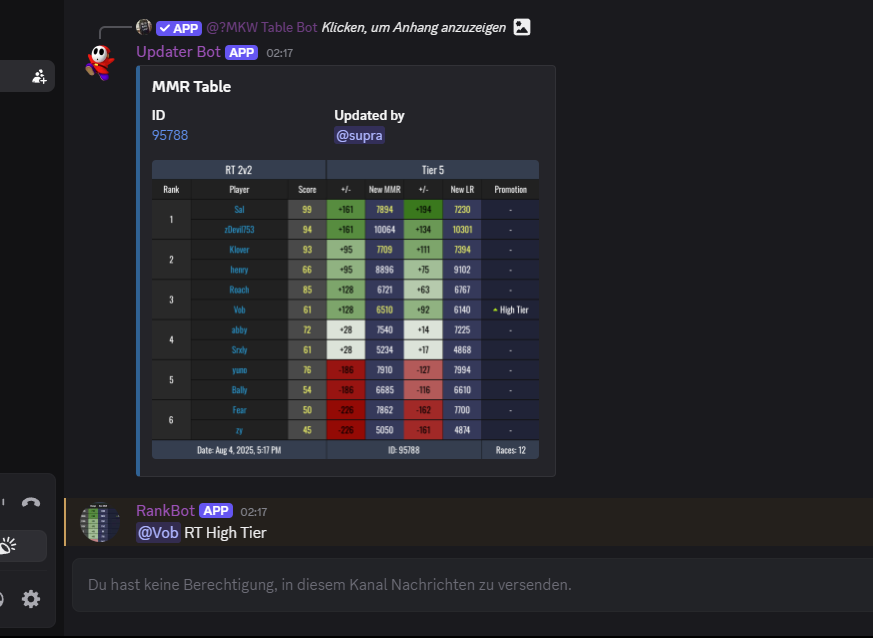Open RankBot's avatar
Image resolution: width=873 pixels, height=638 pixels.
pos(100,523)
